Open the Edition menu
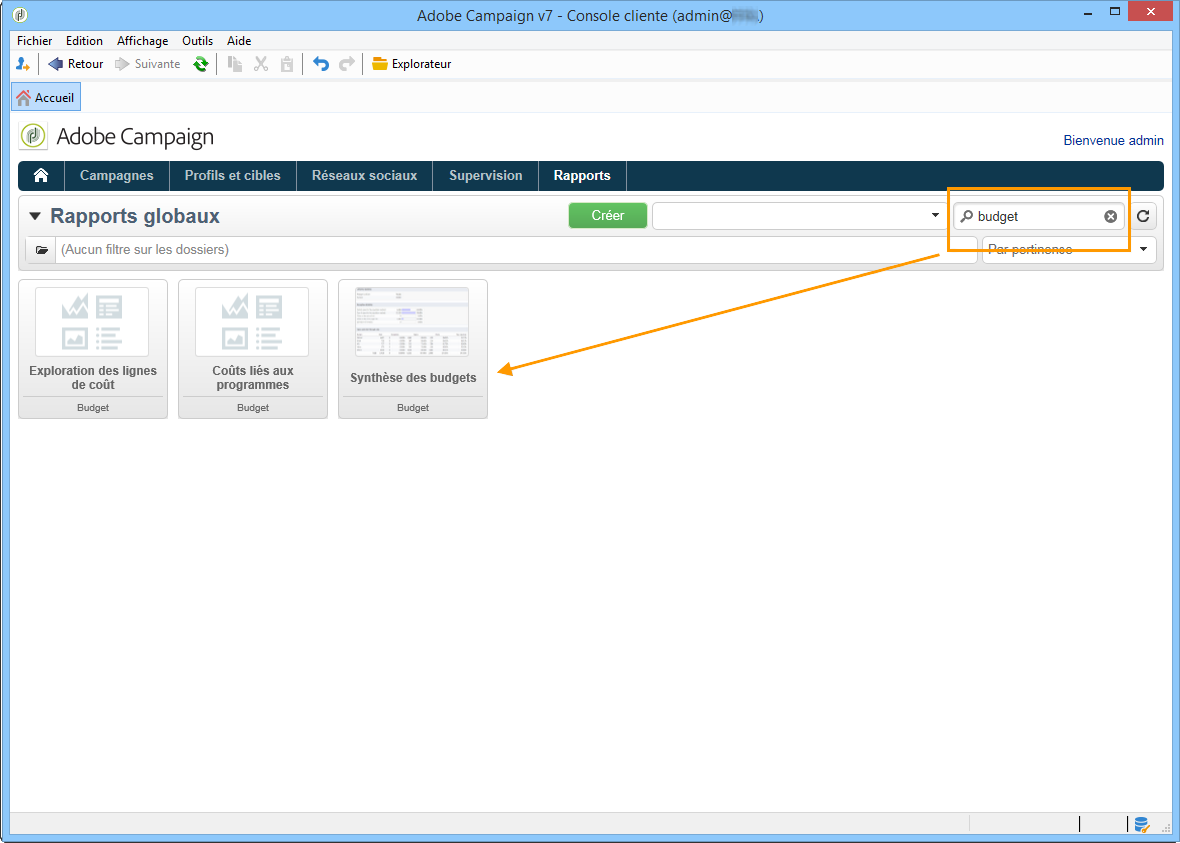1180x843 pixels. tap(84, 41)
